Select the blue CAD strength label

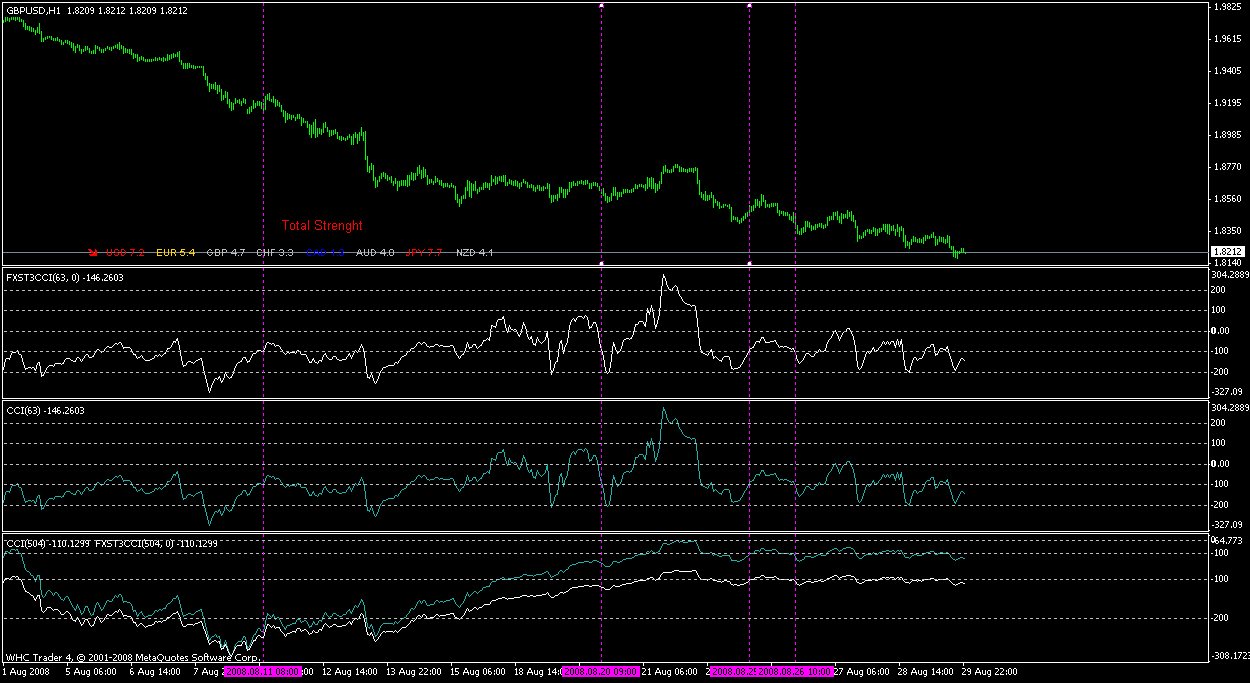[325, 253]
